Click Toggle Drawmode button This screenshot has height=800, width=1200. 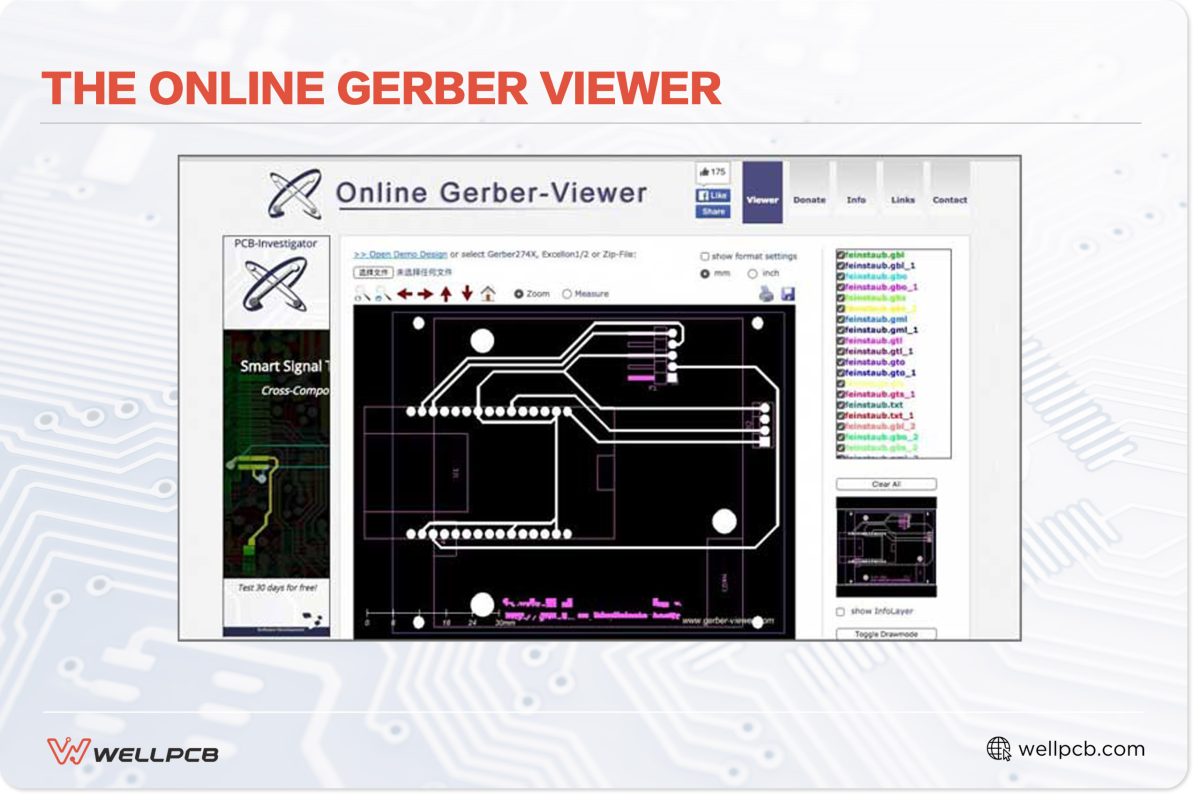[884, 634]
